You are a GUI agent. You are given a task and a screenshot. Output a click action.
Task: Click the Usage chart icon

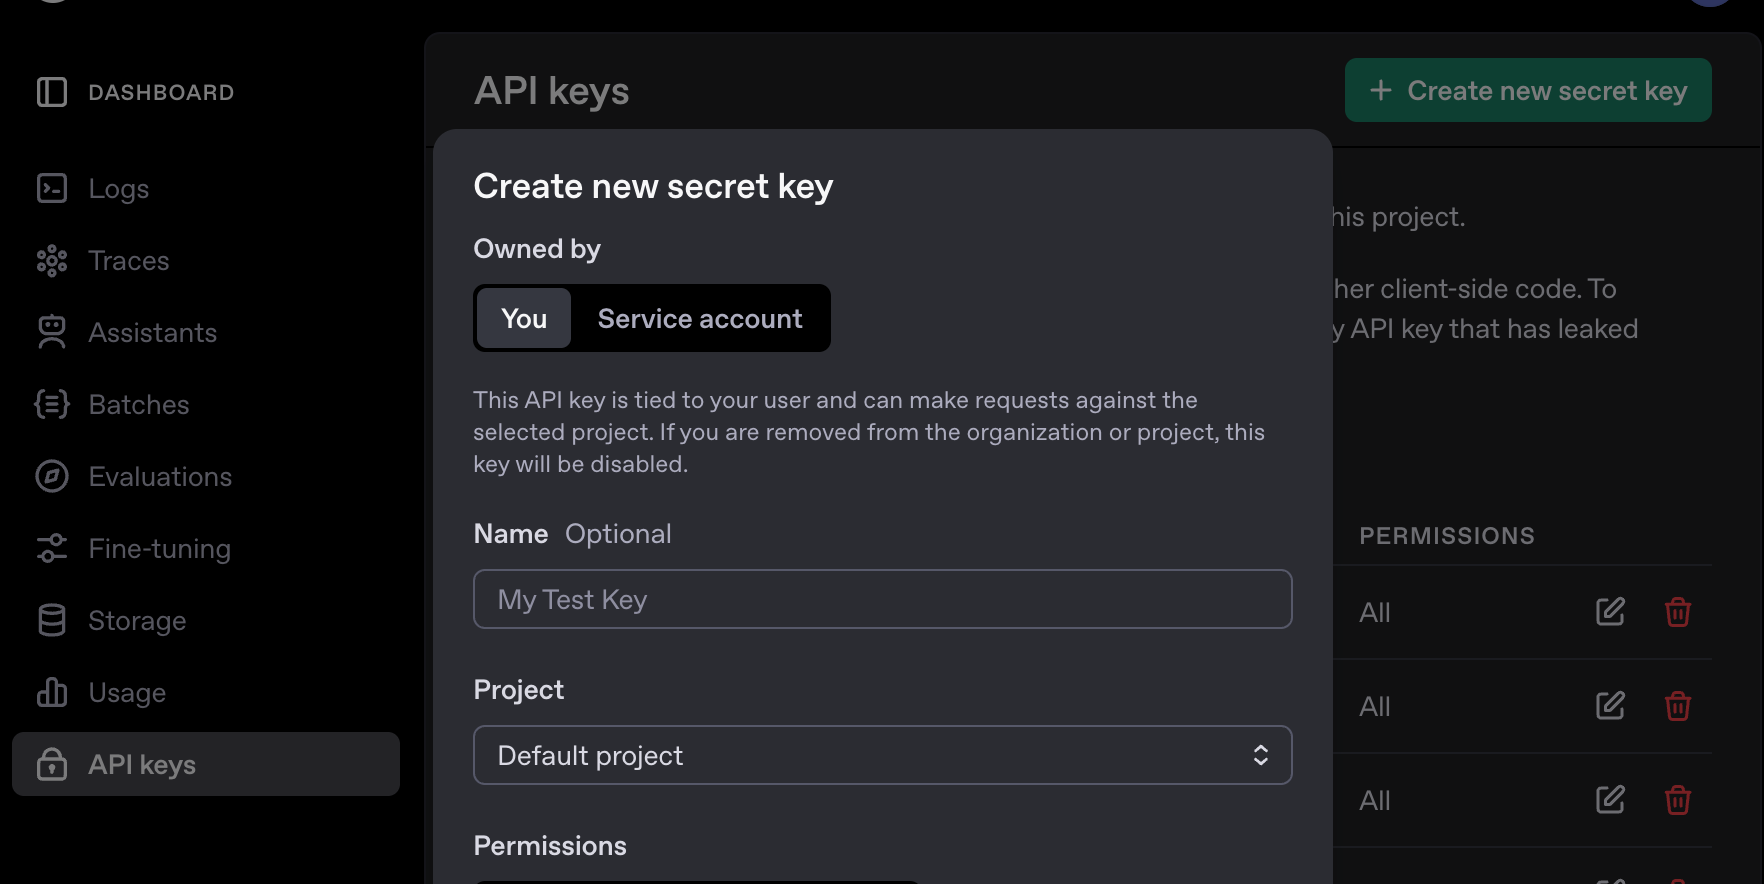[51, 692]
